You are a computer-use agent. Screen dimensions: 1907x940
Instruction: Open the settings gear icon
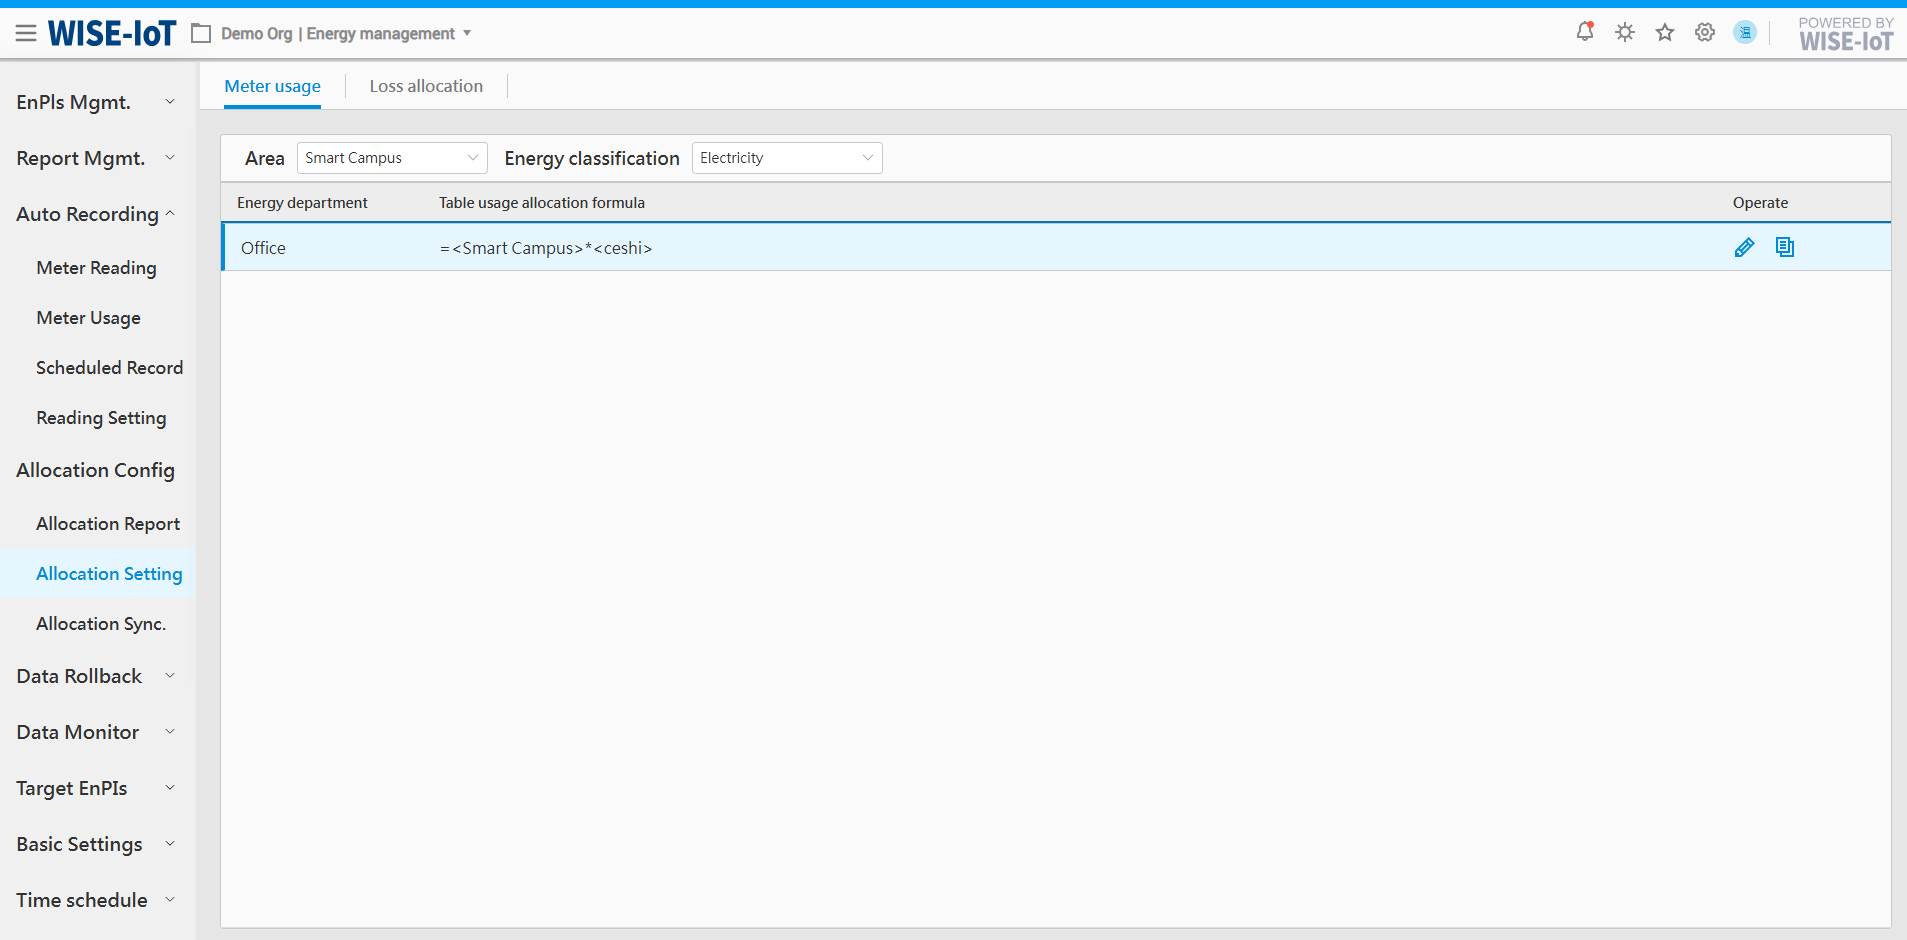[x=1705, y=33]
